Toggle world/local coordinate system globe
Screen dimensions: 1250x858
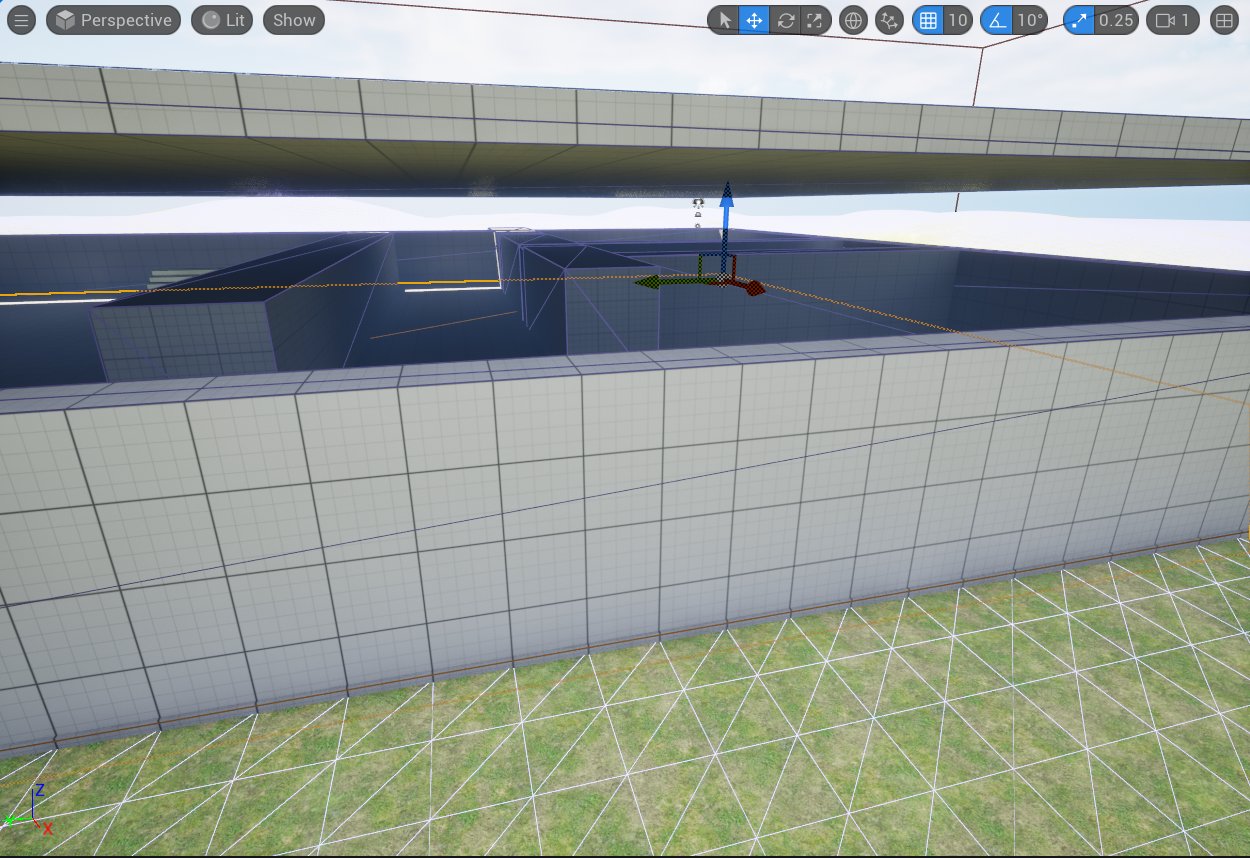point(853,20)
